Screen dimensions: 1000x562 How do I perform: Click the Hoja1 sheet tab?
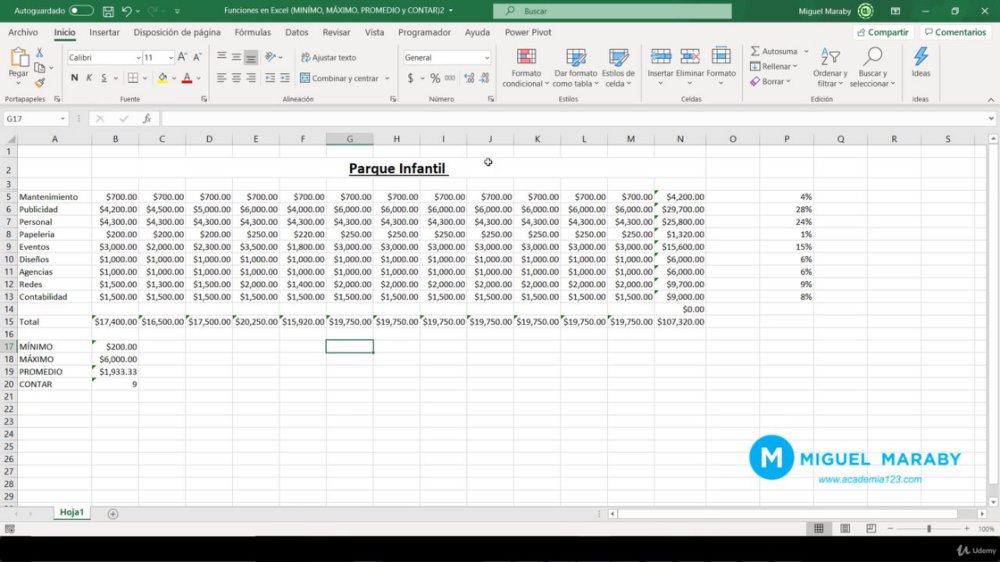(x=71, y=512)
